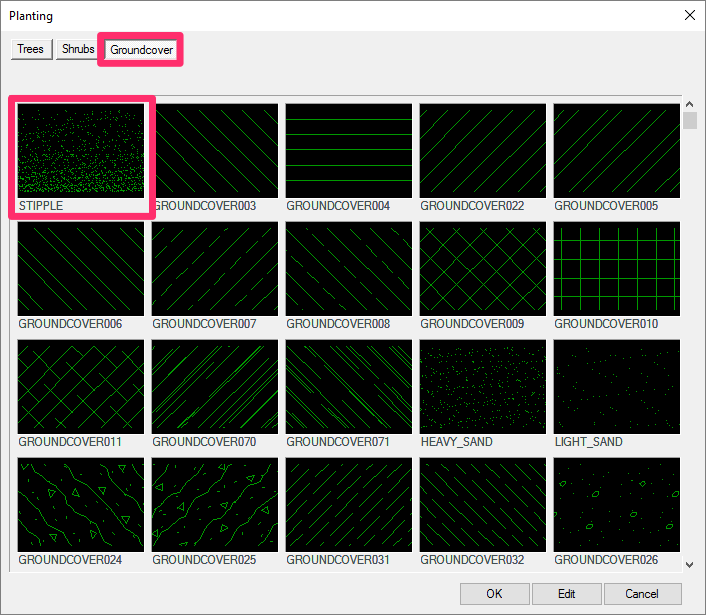The height and width of the screenshot is (615, 706).
Task: Switch to the Trees tab
Action: tap(32, 49)
